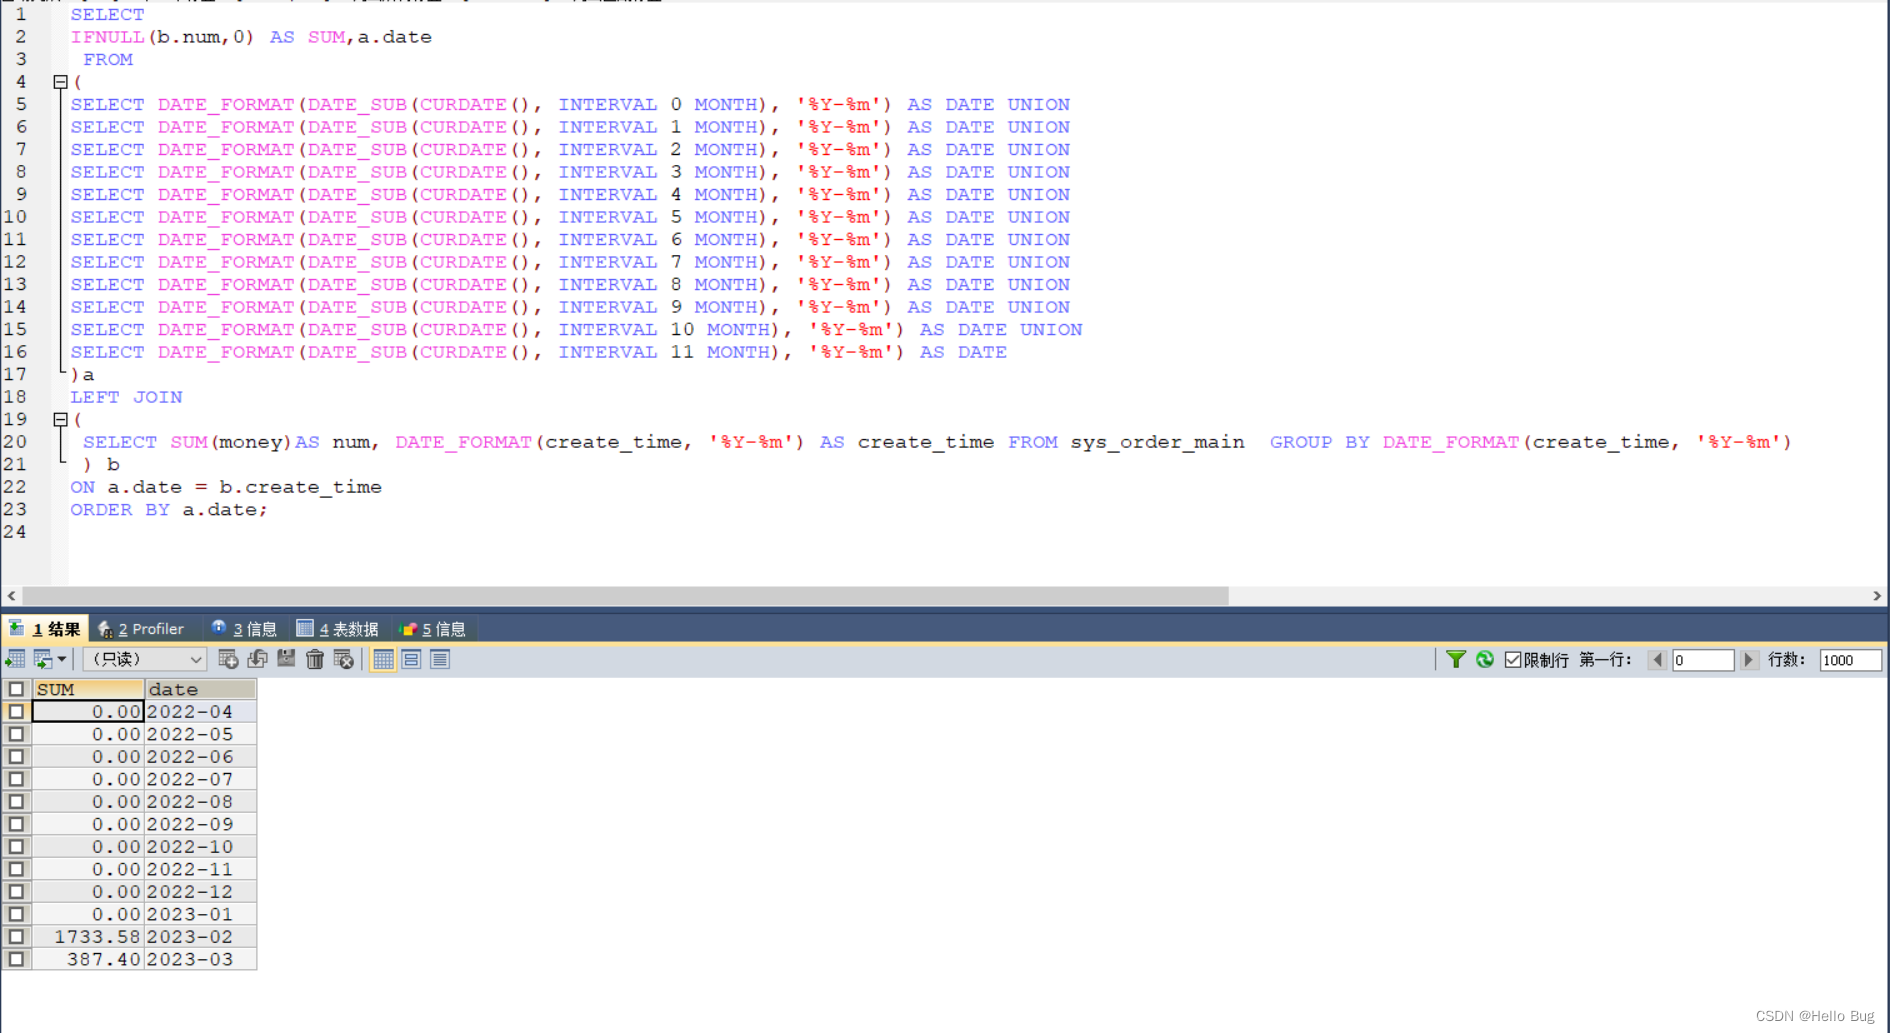Select the 2022-12 date cell

click(200, 892)
